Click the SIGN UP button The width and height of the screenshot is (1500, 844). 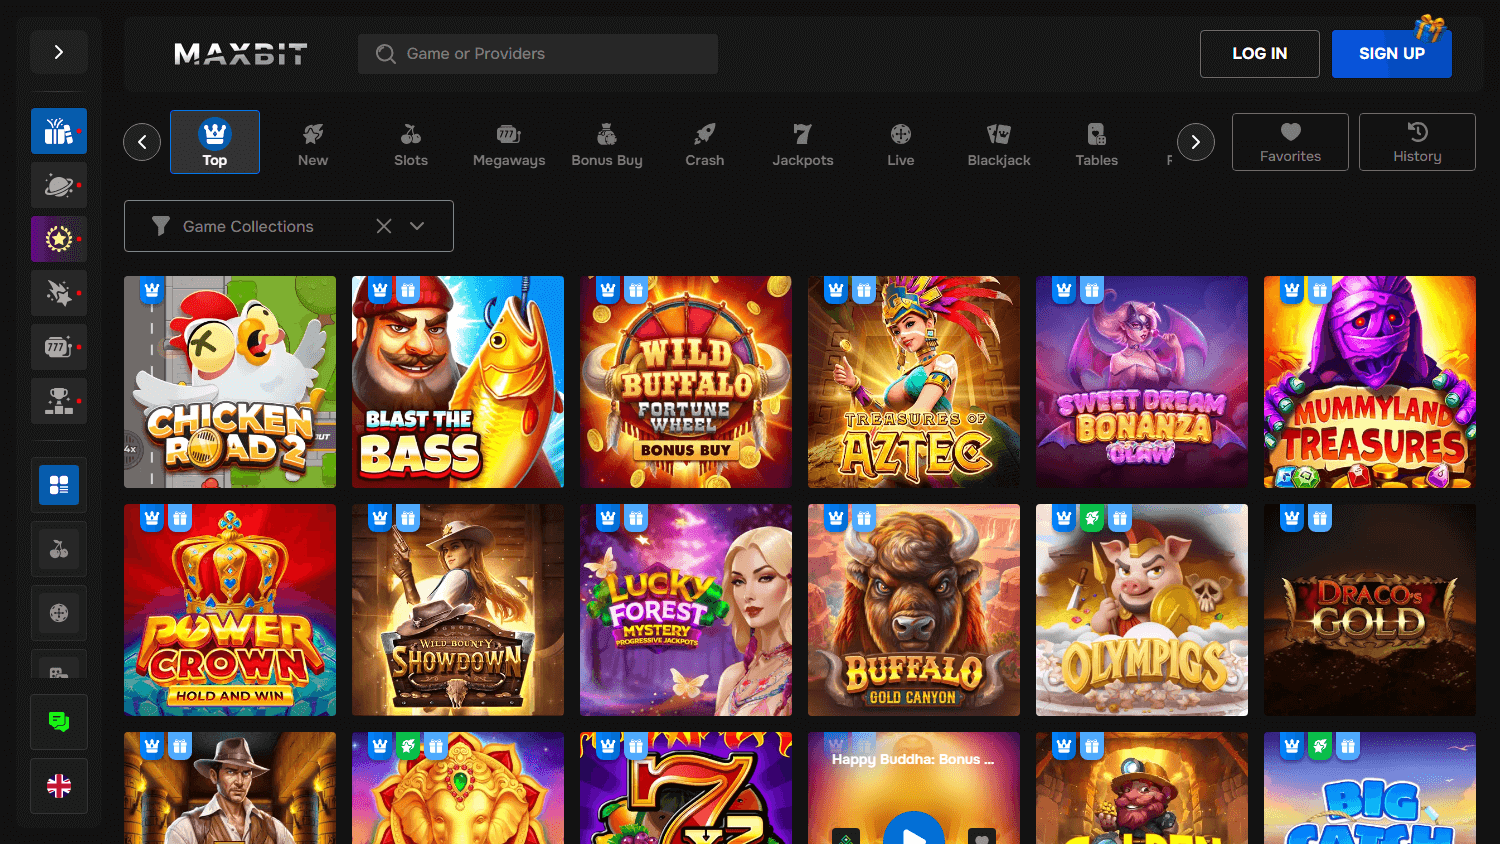[1392, 53]
